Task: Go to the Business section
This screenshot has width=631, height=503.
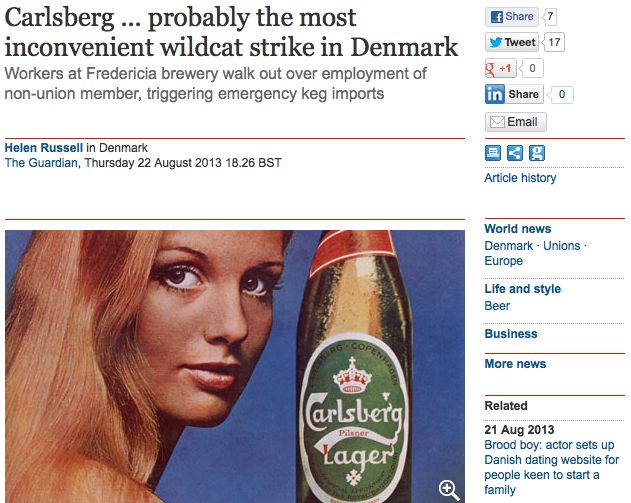Action: 511,334
